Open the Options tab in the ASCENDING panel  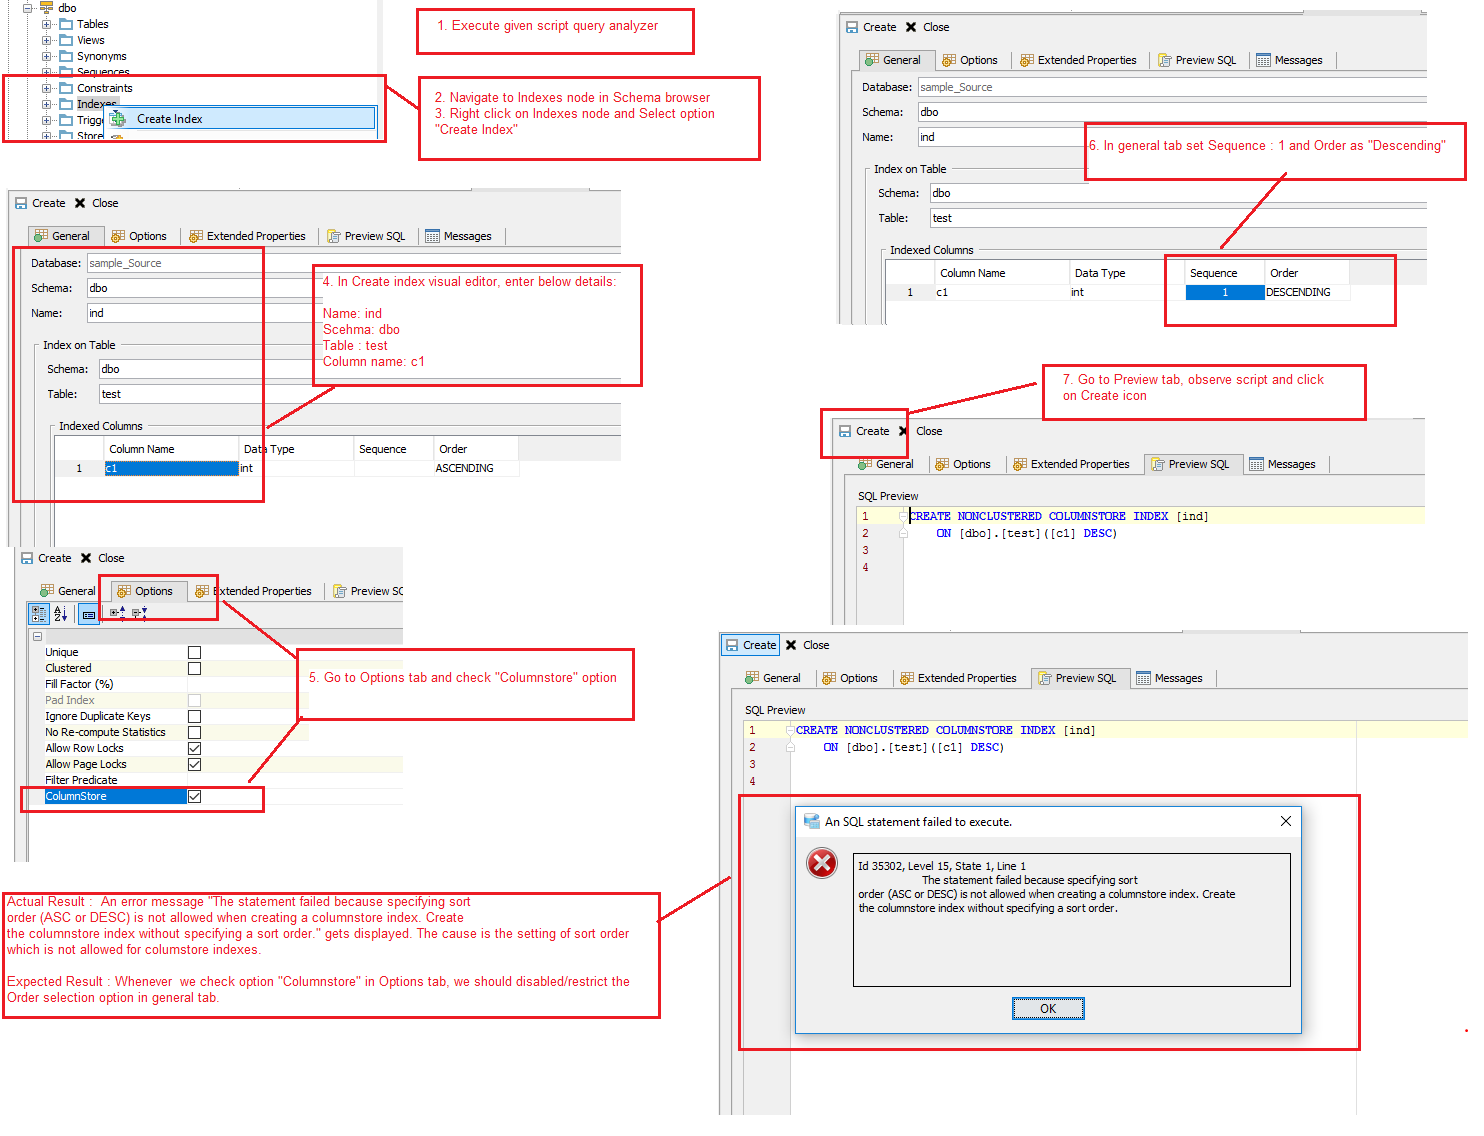139,236
